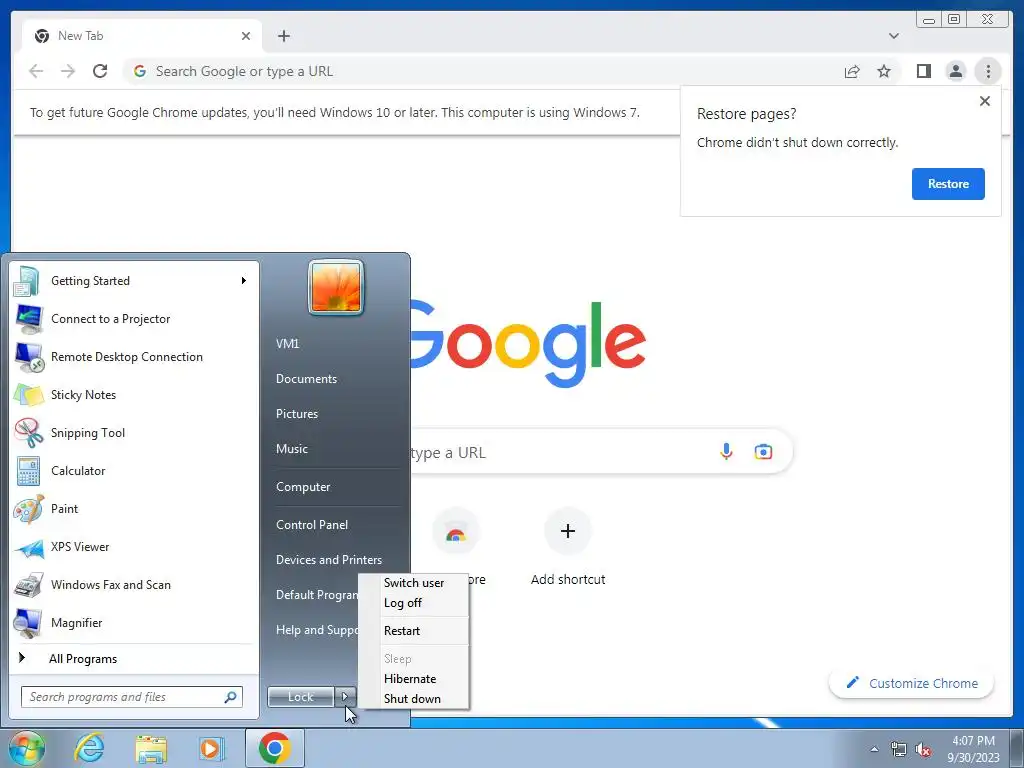
Task: Launch XPS Viewer
Action: pos(133,547)
